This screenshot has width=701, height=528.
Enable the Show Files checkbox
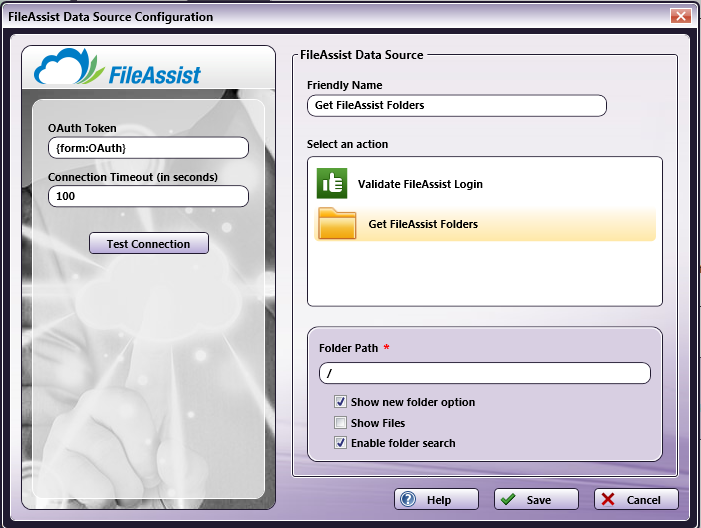click(340, 422)
